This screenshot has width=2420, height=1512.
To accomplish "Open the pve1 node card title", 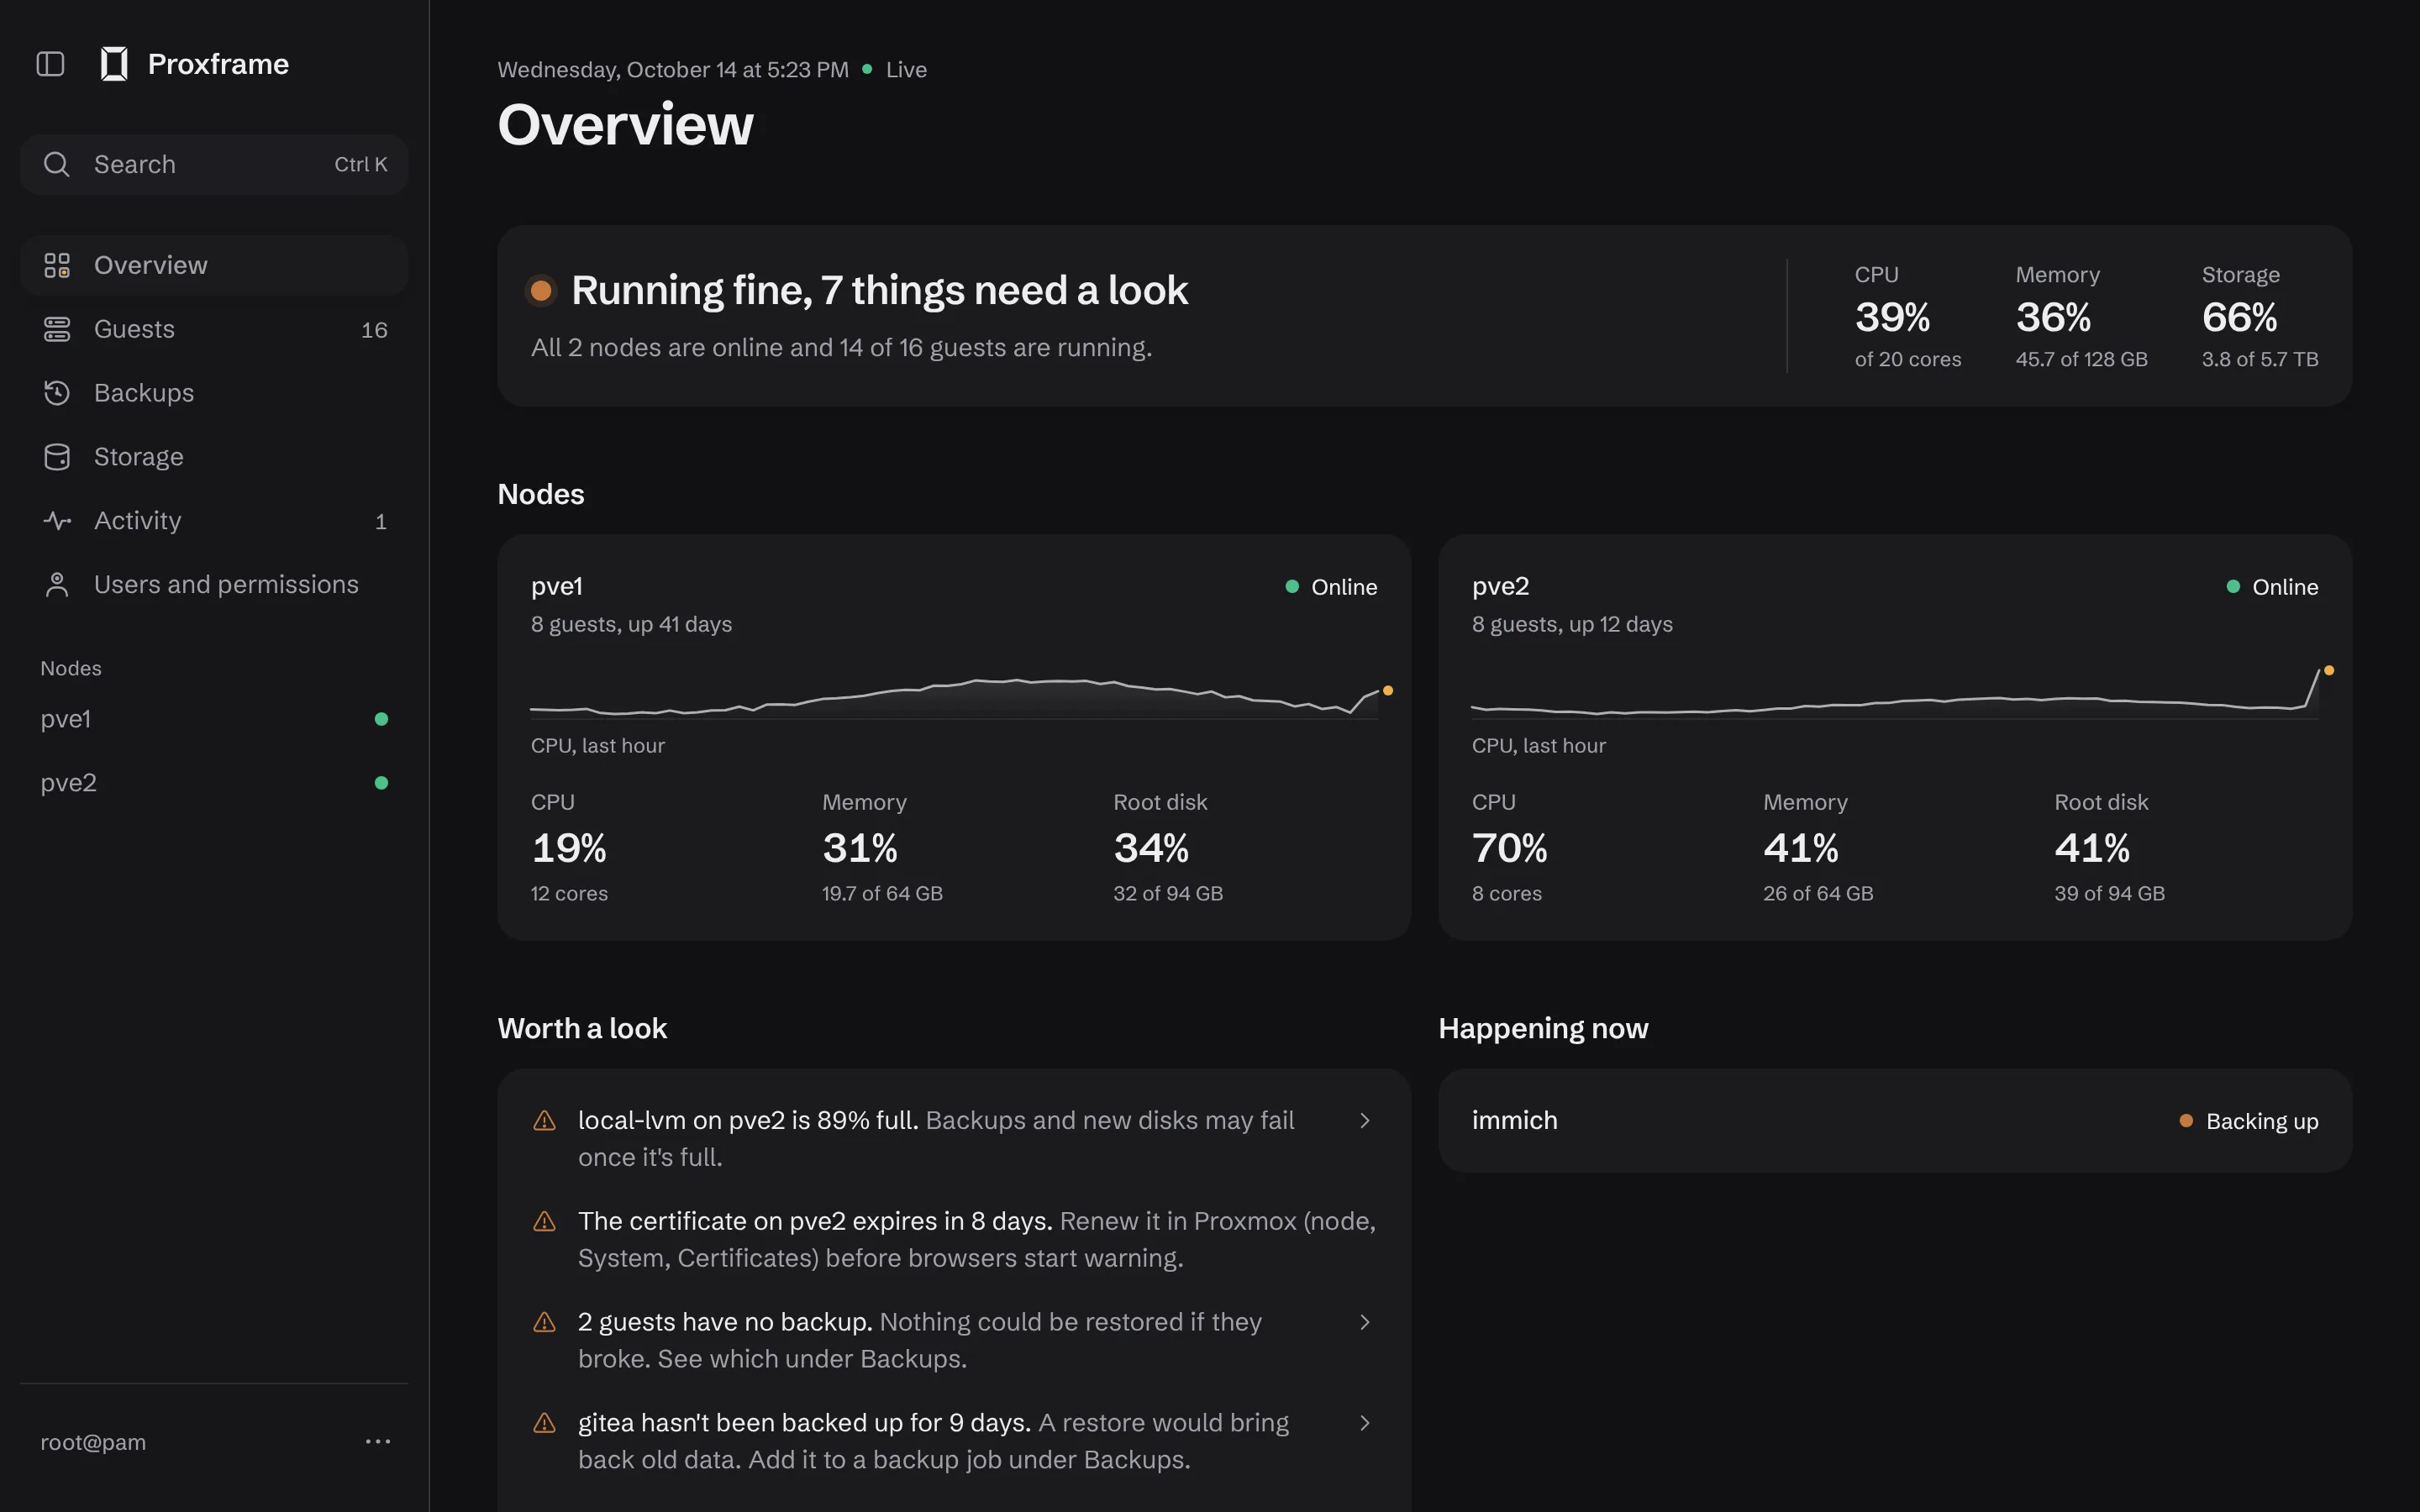I will [557, 587].
